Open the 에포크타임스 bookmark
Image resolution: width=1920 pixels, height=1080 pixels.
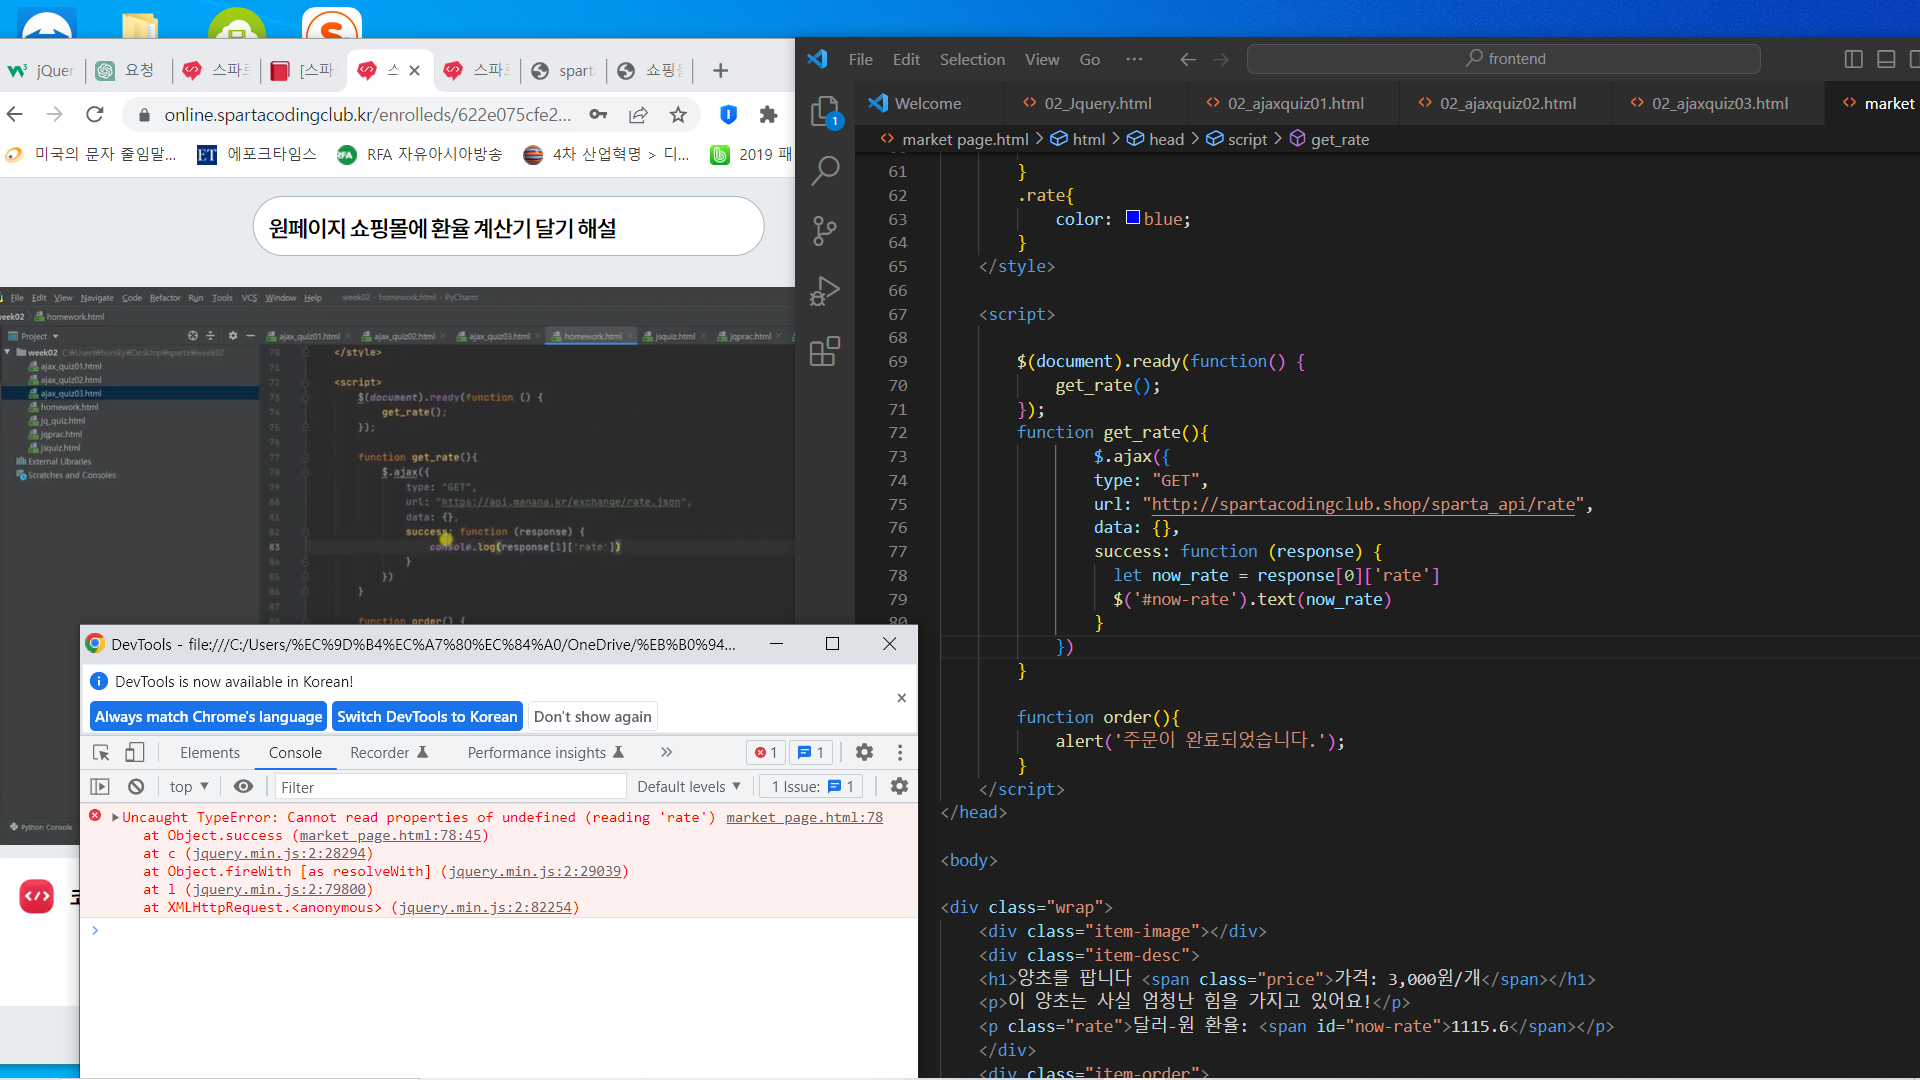tap(257, 154)
